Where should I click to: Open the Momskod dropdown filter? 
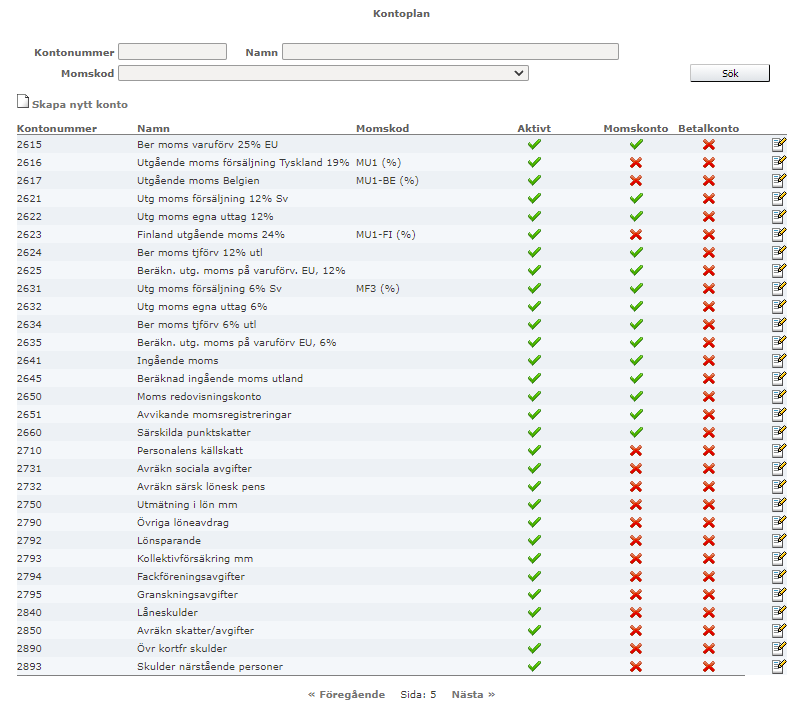323,73
